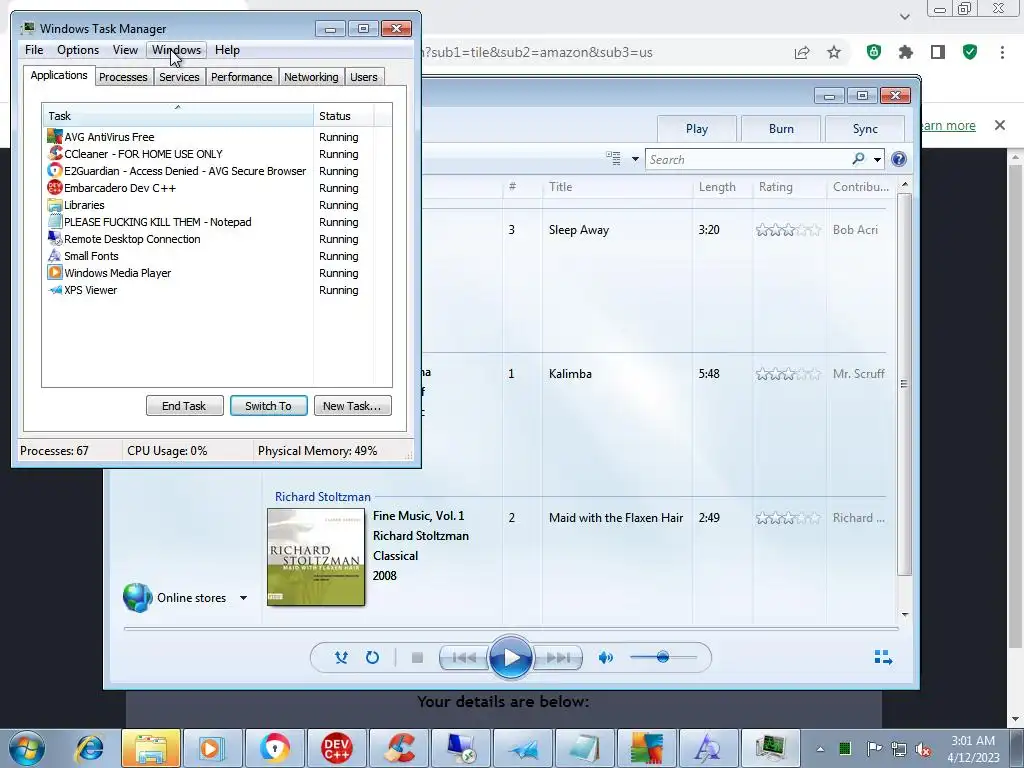The image size is (1024, 768).
Task: Click the Stop playback button
Action: click(x=417, y=658)
